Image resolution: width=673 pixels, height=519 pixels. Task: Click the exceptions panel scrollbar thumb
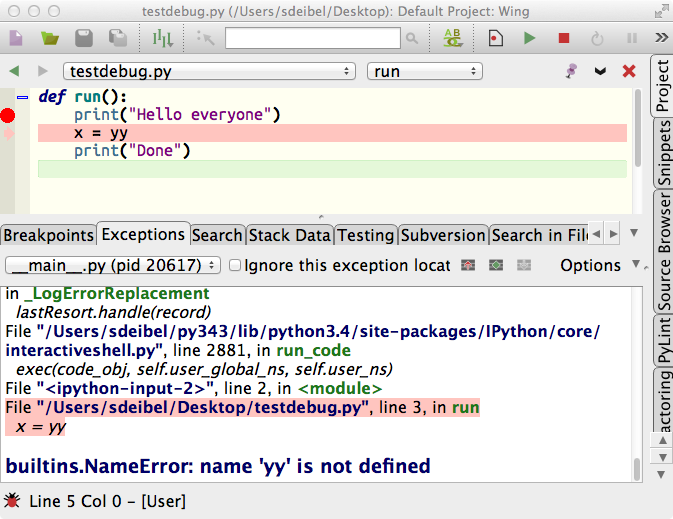click(637, 469)
